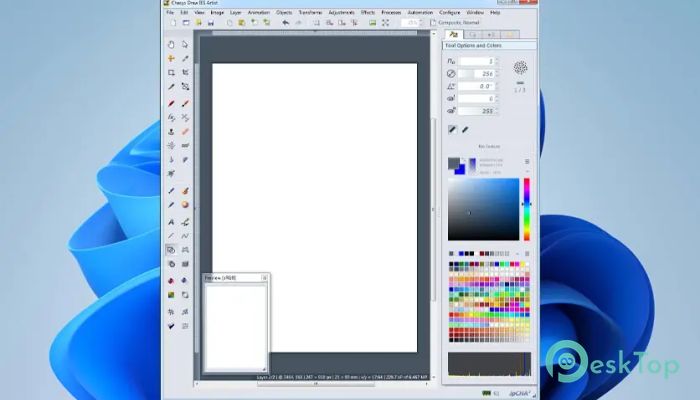
Task: Select the yellow move tool
Action: click(171, 58)
